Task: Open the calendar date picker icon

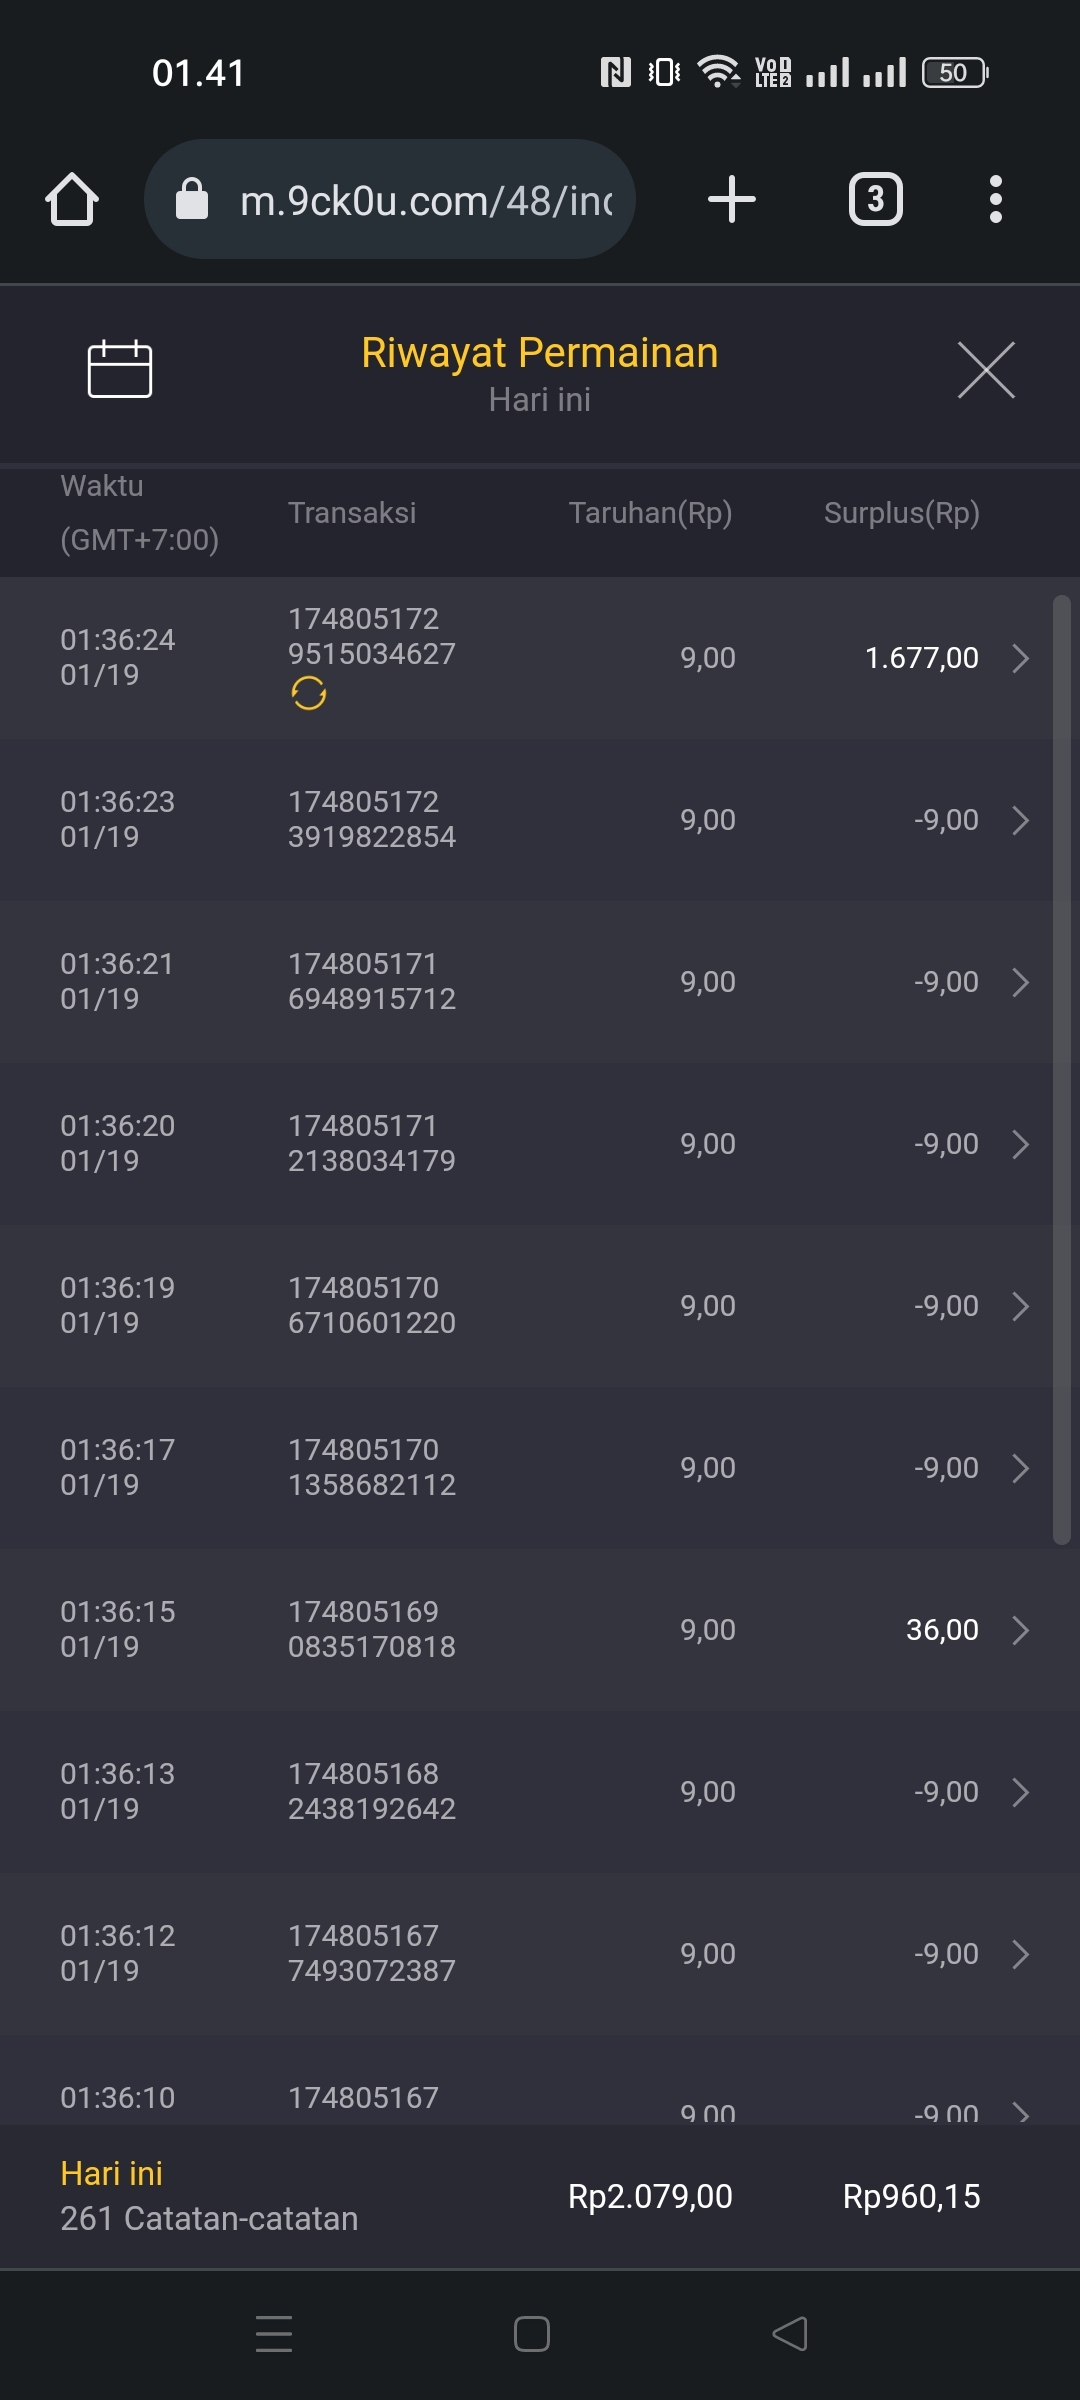Action: click(120, 369)
